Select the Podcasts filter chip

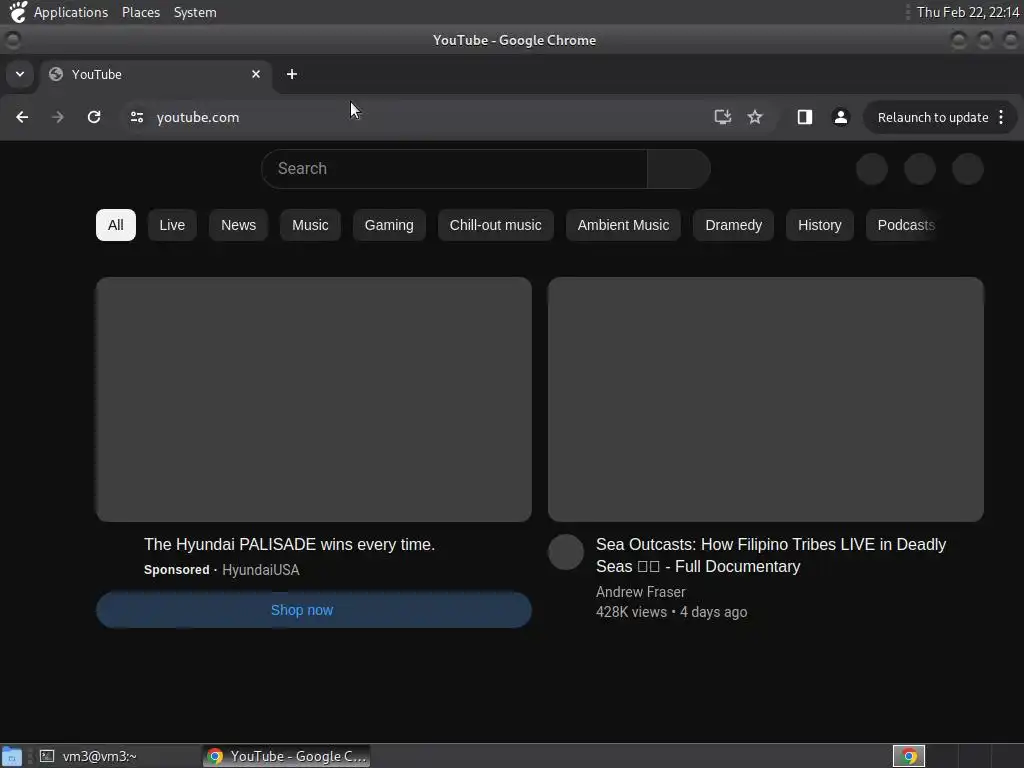tap(905, 225)
